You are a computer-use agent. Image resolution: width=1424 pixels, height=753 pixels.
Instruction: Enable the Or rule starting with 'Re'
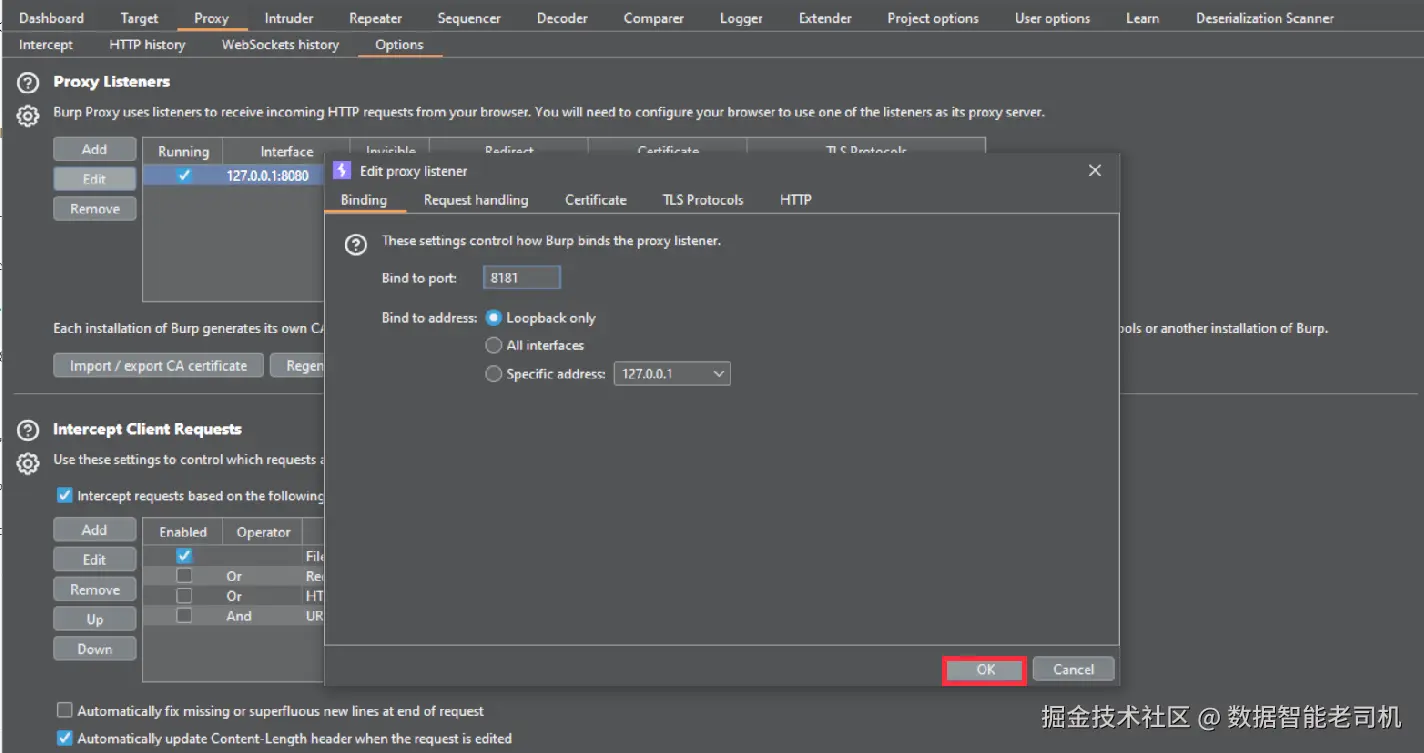tap(184, 576)
